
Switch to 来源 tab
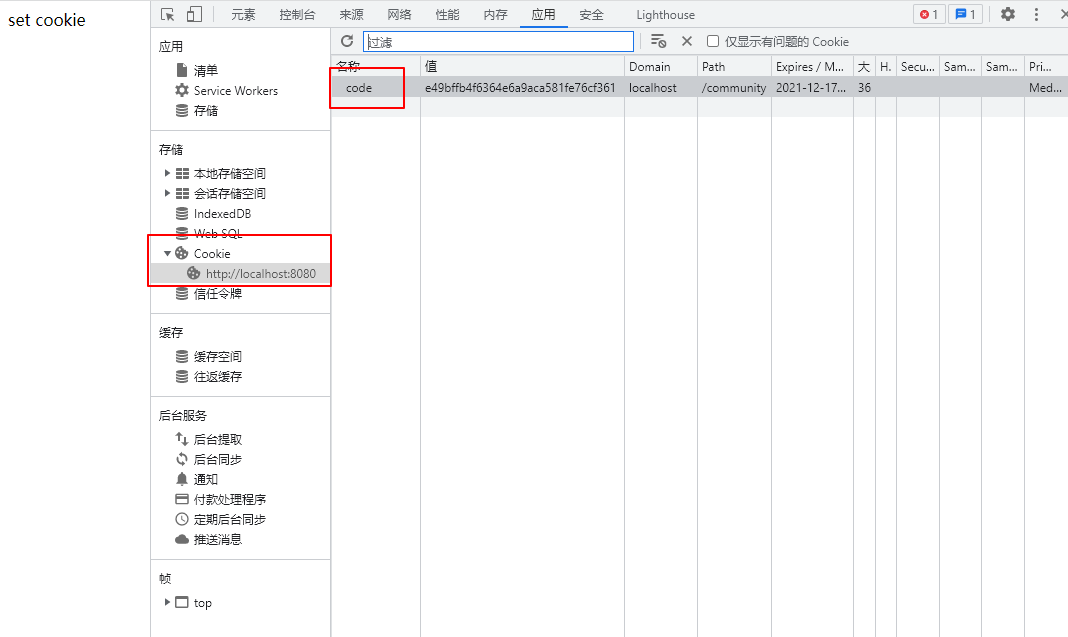click(x=351, y=14)
